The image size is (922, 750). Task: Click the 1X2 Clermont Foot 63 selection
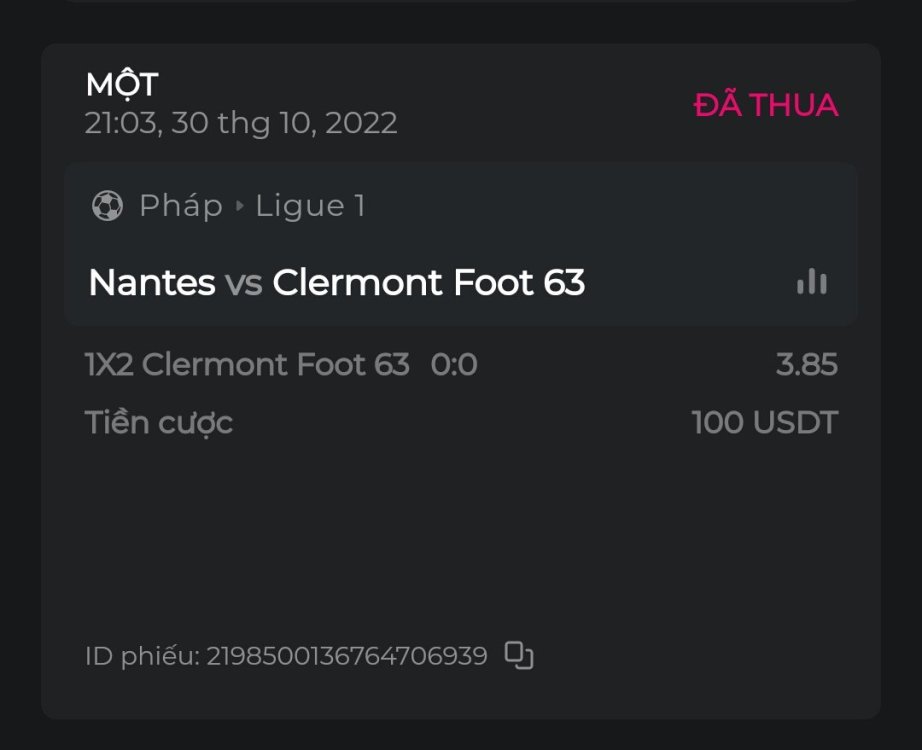coord(247,365)
